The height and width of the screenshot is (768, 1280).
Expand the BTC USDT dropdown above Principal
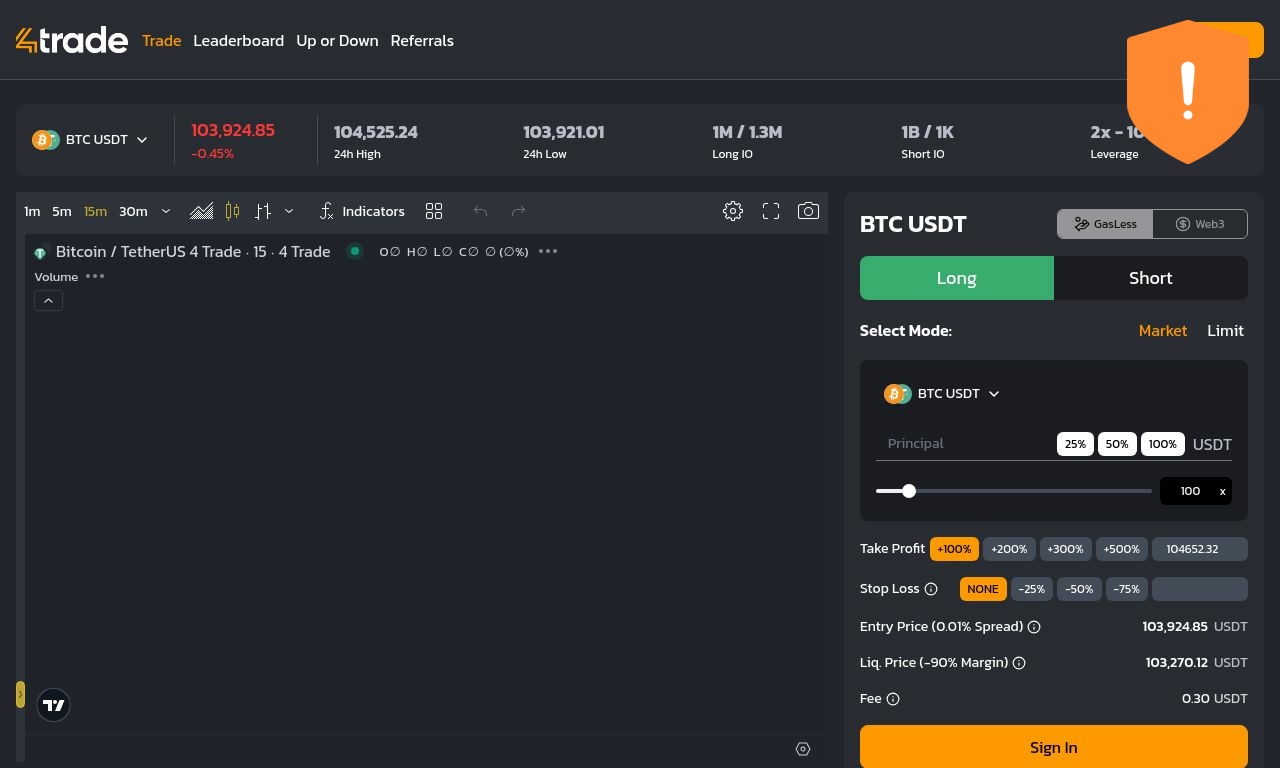click(942, 394)
